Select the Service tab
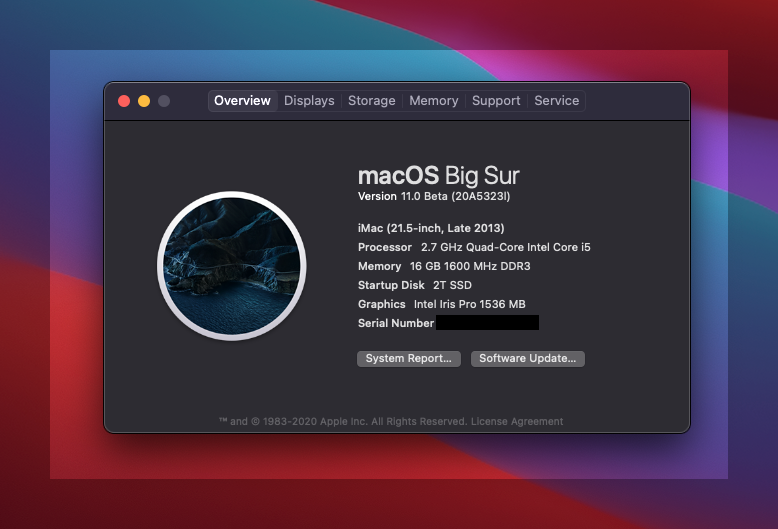The image size is (778, 529). pos(557,101)
